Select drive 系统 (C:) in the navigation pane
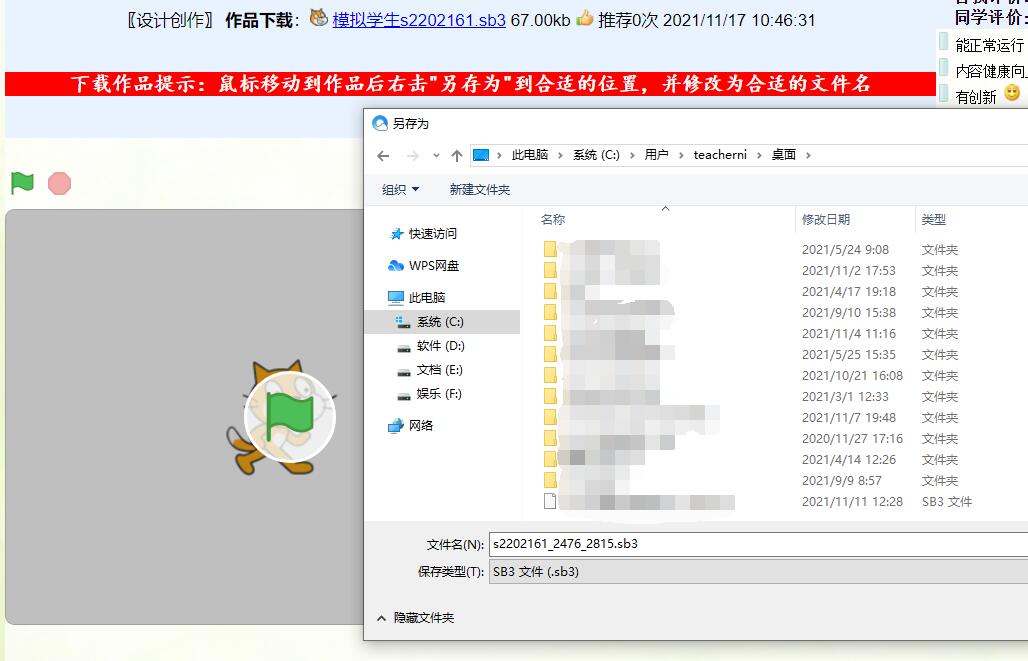This screenshot has height=661, width=1028. click(x=442, y=322)
